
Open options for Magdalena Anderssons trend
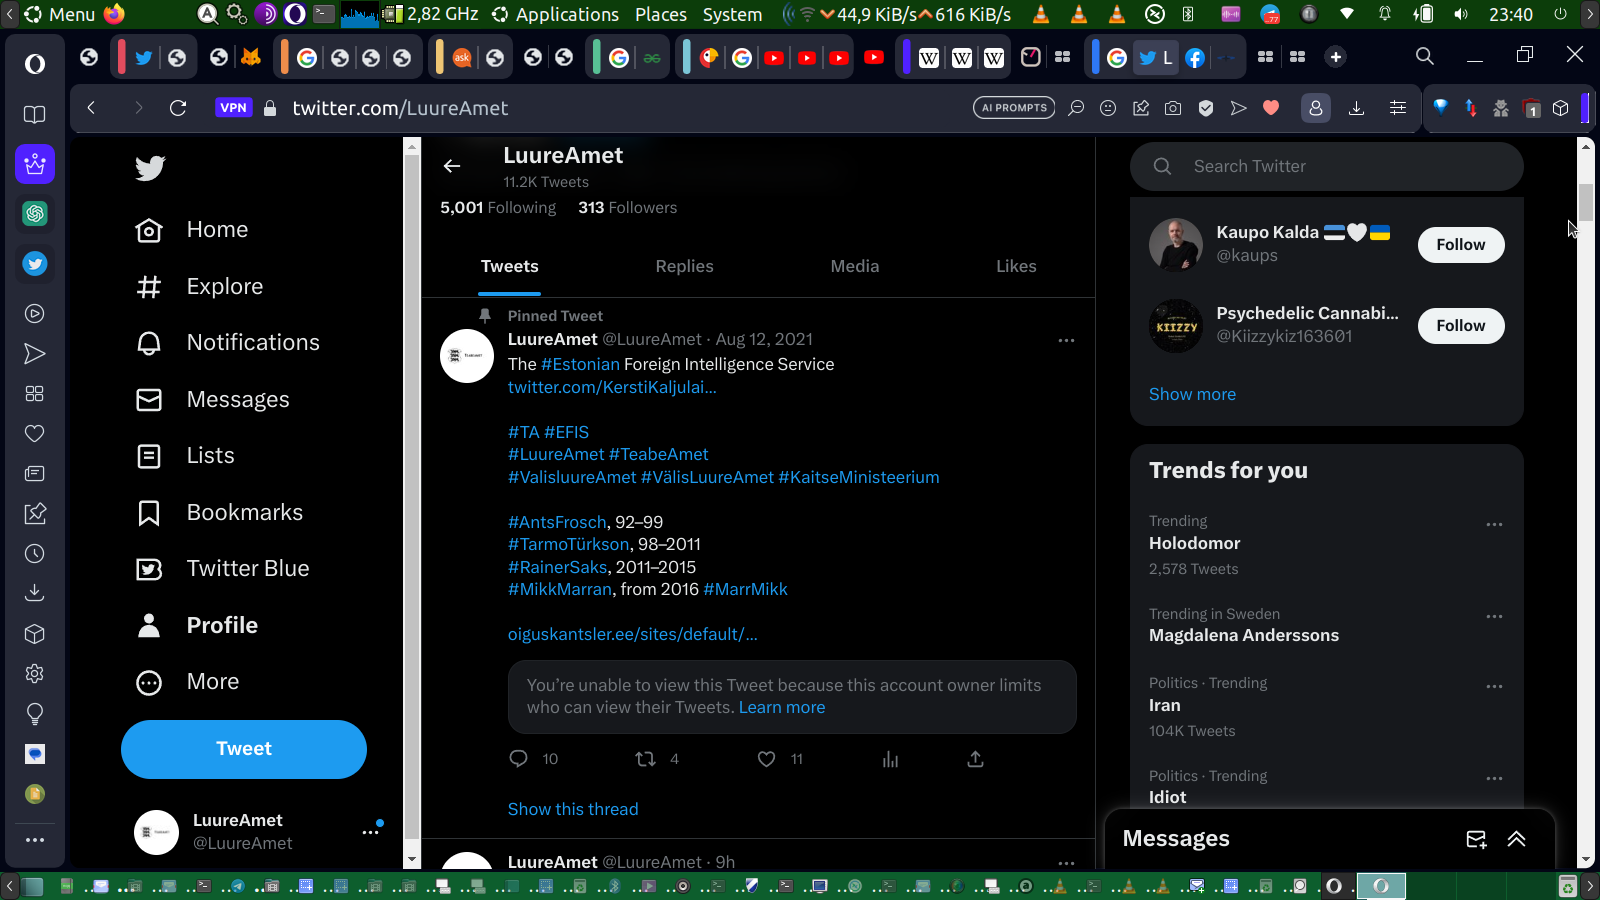click(1494, 616)
